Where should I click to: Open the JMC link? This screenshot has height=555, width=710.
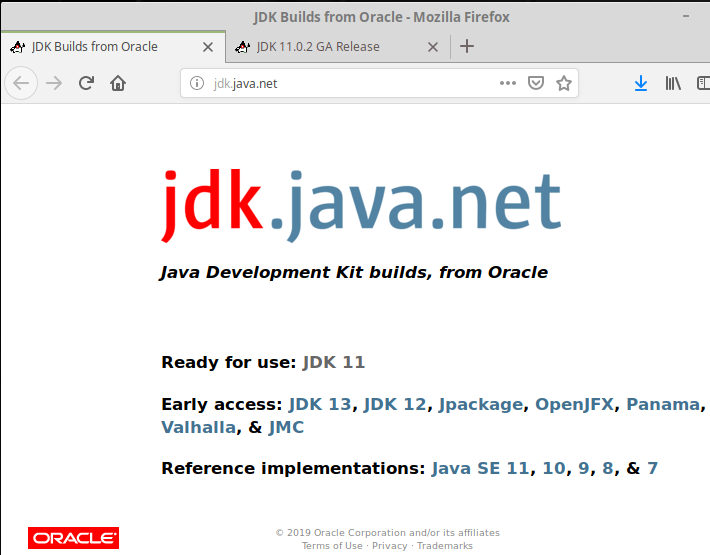click(x=286, y=427)
